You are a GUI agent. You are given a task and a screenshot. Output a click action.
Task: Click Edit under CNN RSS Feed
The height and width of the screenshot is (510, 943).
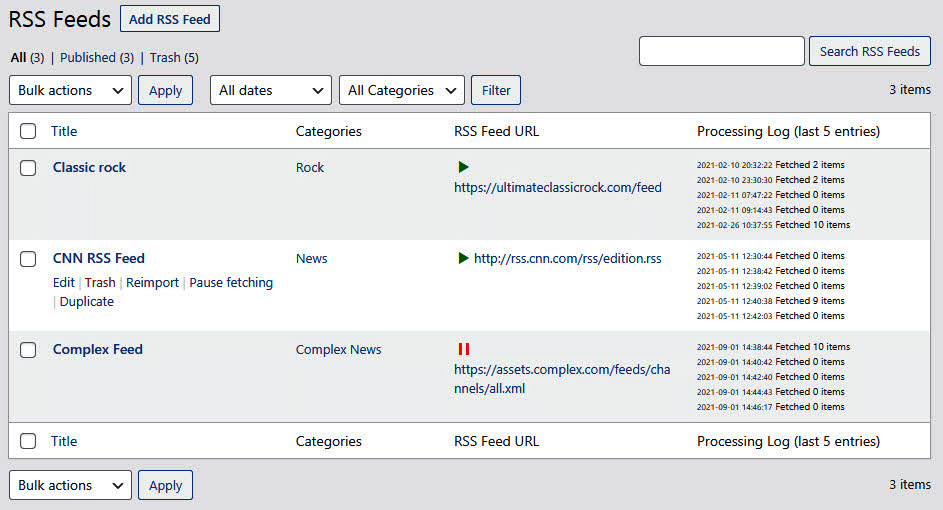pos(64,283)
